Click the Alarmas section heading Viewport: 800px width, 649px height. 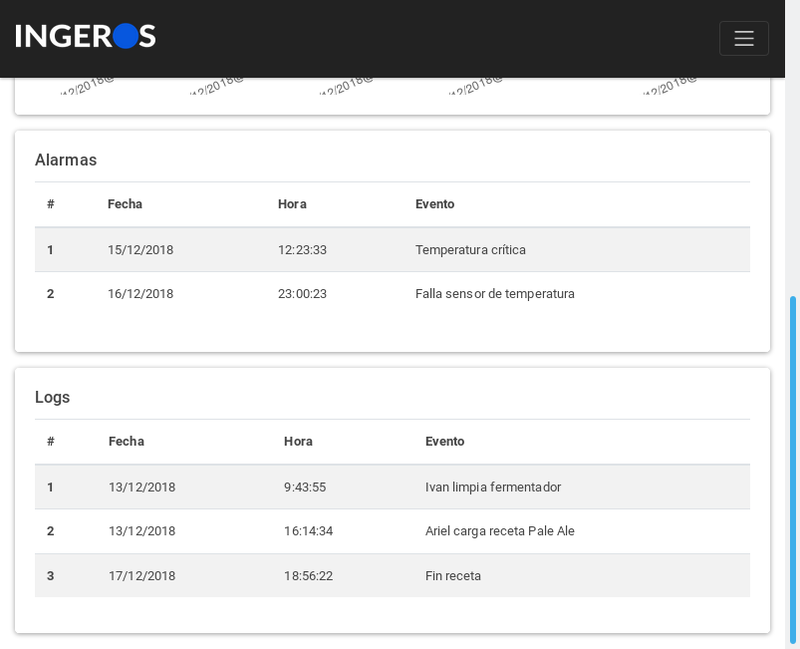[66, 160]
